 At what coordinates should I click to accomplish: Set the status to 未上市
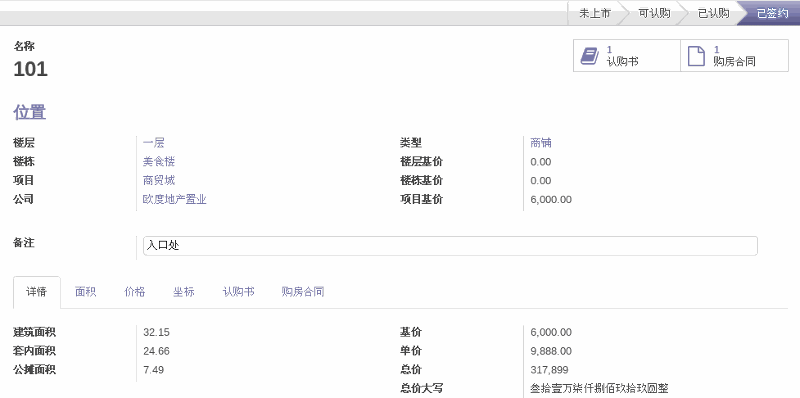point(594,13)
